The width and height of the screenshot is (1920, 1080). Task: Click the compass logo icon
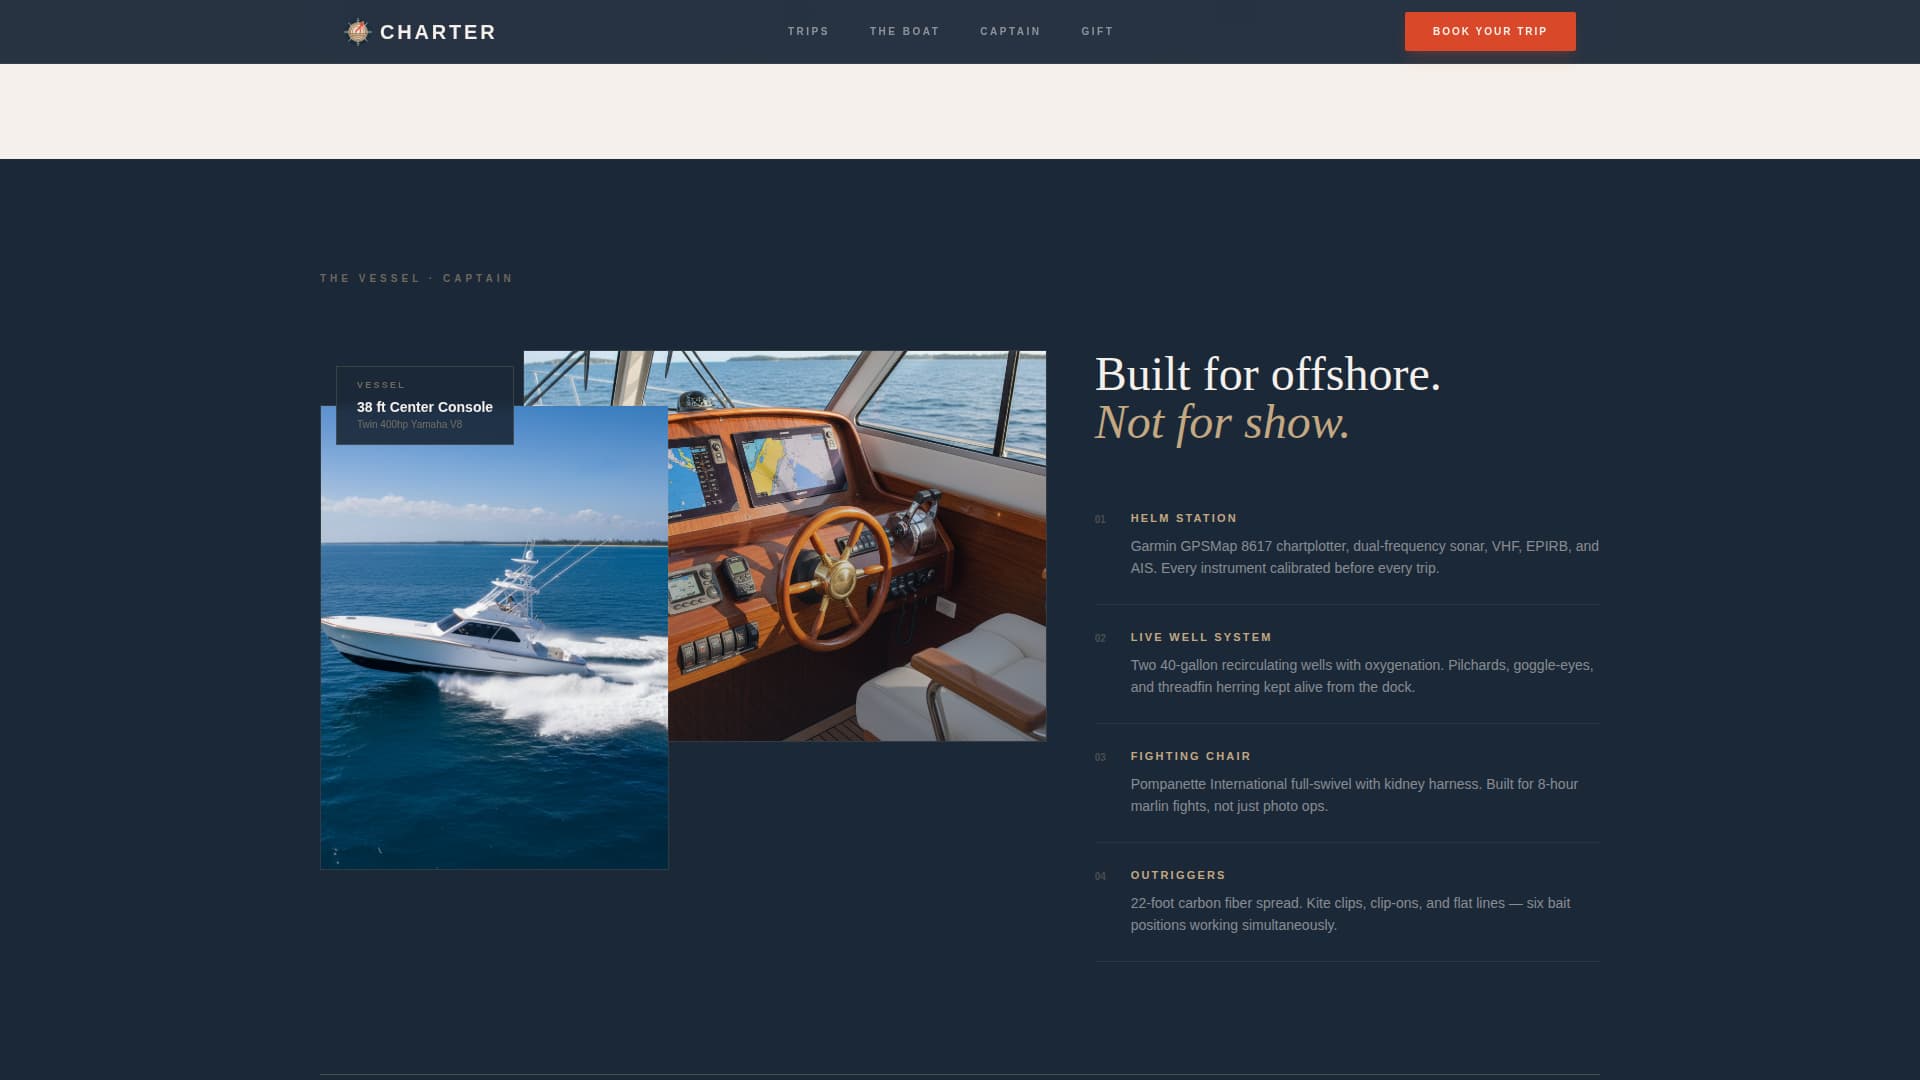pos(357,31)
